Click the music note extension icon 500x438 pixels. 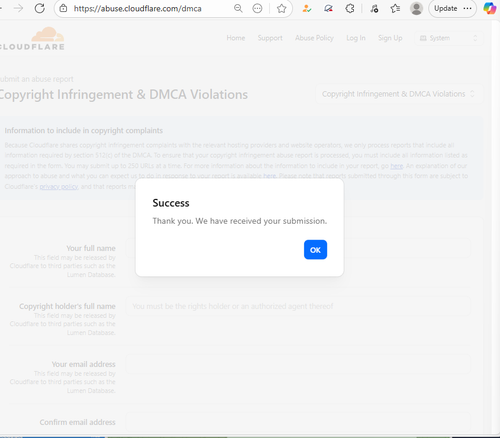click(x=374, y=9)
